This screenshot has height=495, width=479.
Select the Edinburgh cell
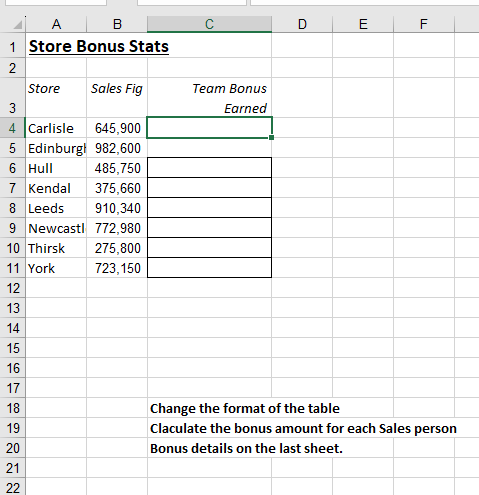56,148
